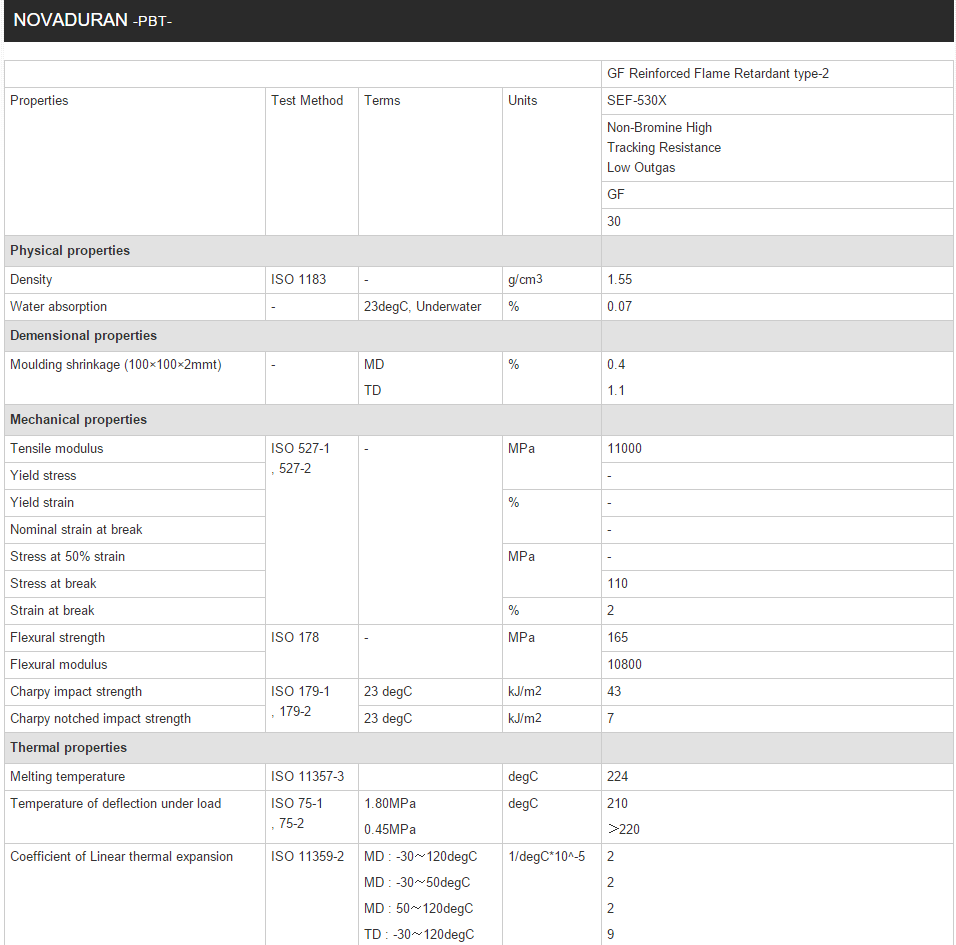Select the Charpy impact strength value '43'
956x945 pixels.
tap(613, 691)
